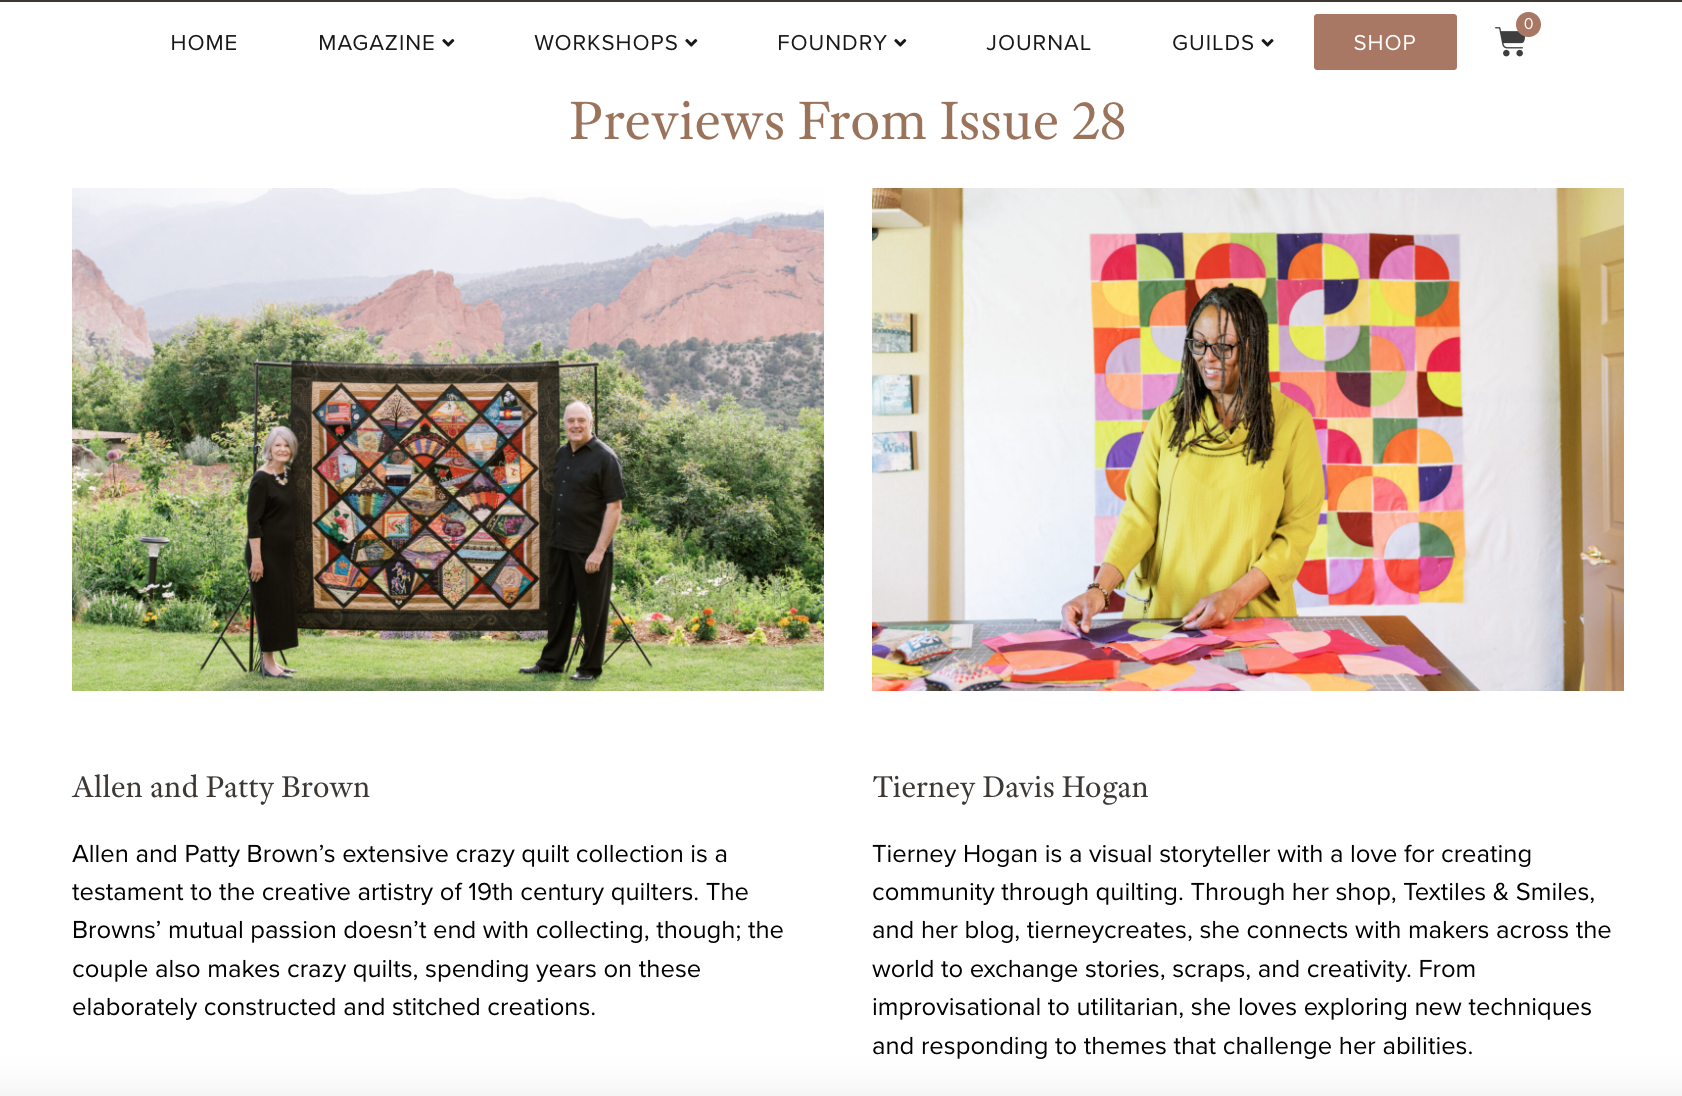Click the Tierney Hogan description paragraph
Screen dimensions: 1682x1096
[1242, 949]
